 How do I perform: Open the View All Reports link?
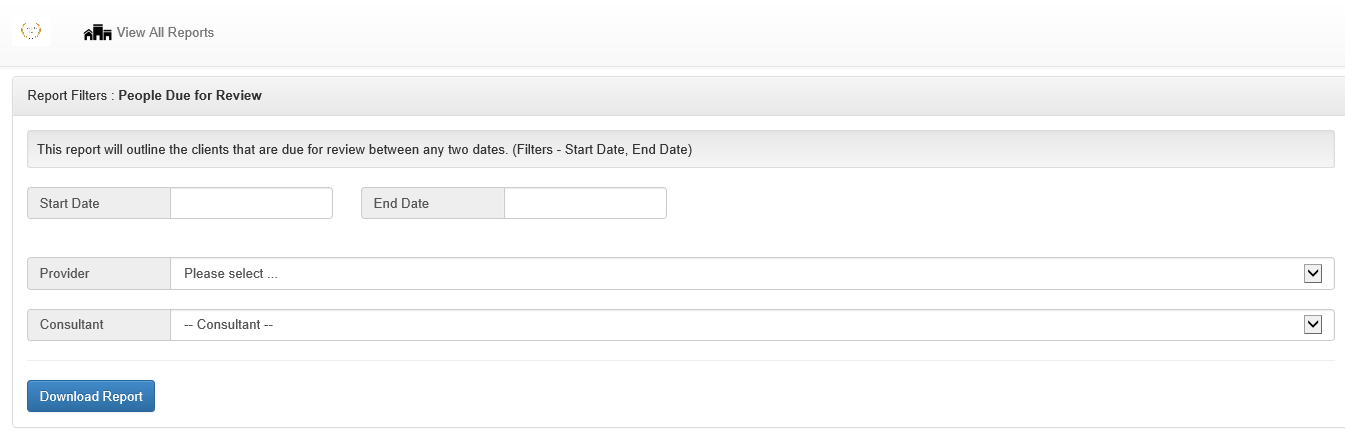[165, 33]
